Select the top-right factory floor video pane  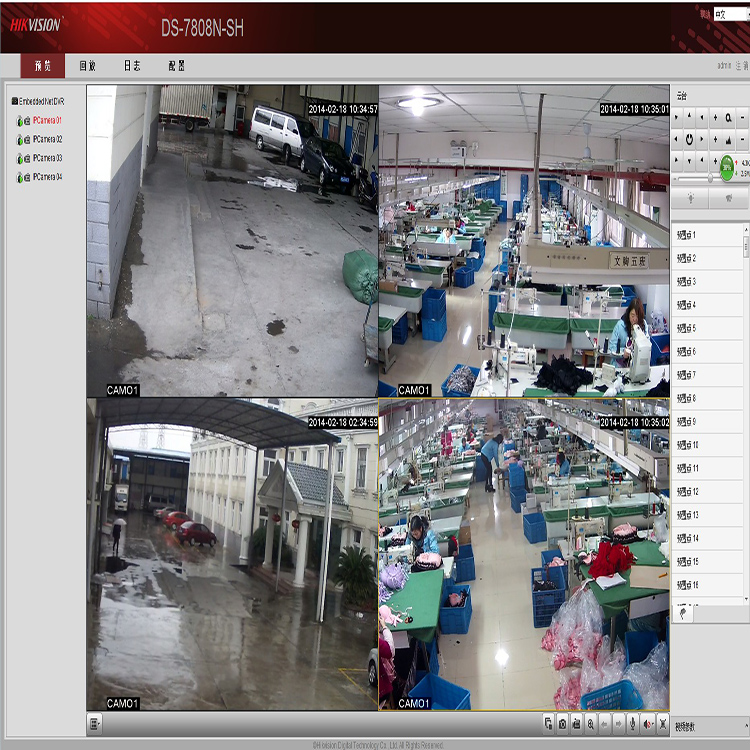pos(523,241)
